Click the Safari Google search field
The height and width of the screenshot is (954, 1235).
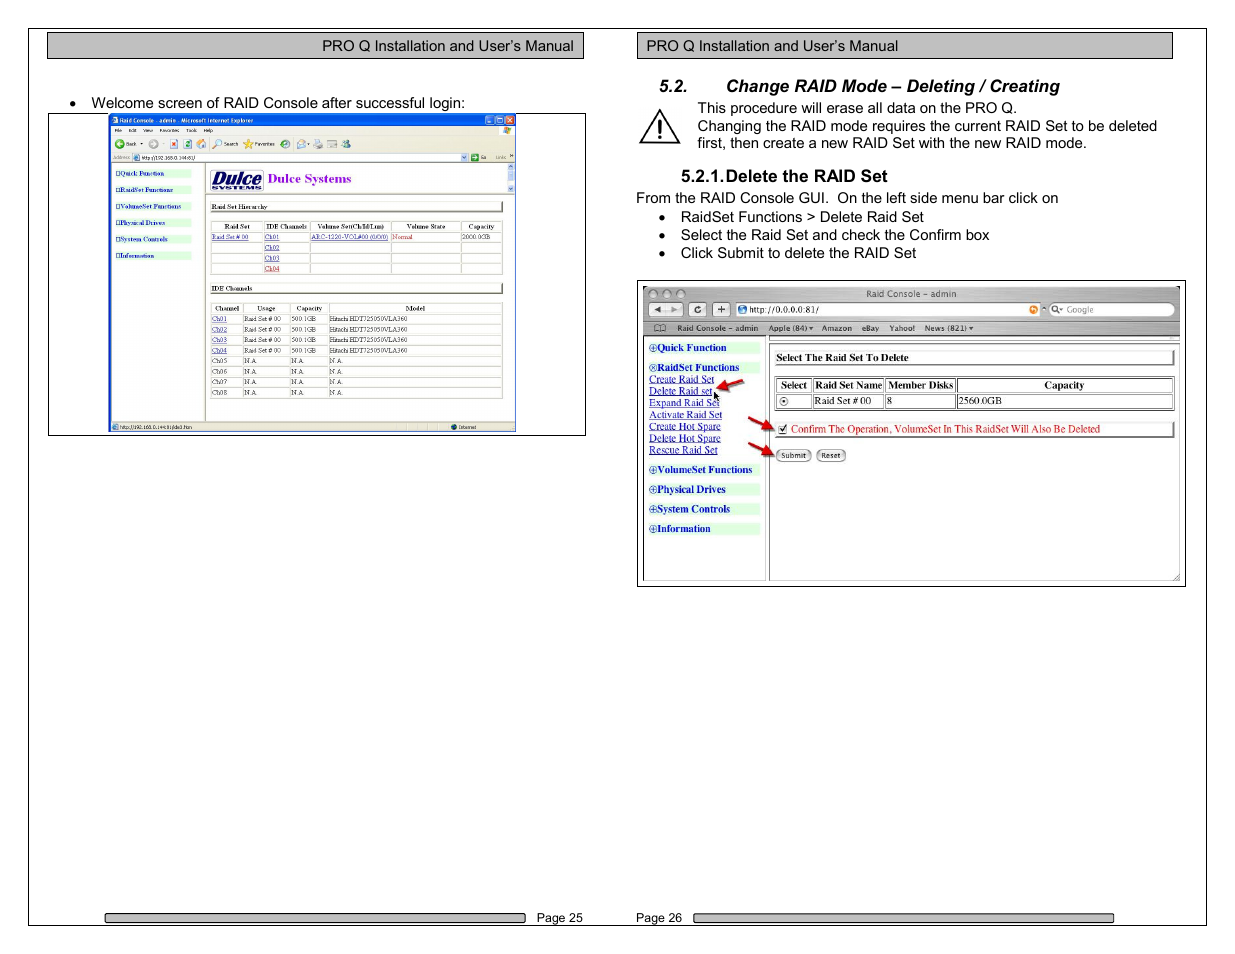tap(1111, 310)
